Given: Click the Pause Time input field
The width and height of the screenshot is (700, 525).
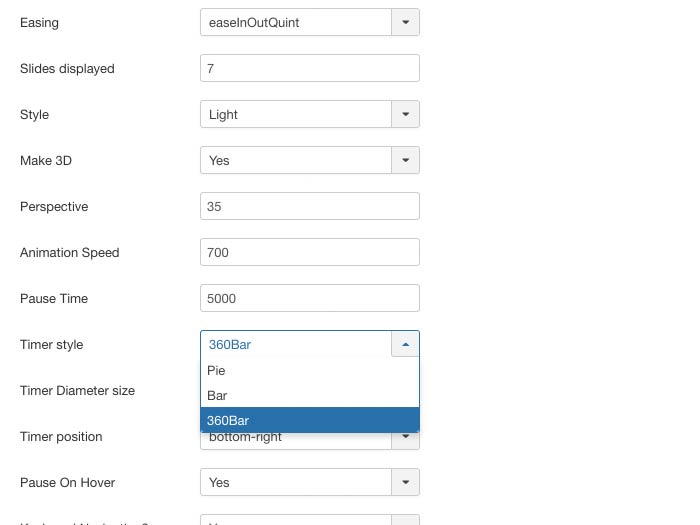Looking at the screenshot, I should [x=309, y=298].
